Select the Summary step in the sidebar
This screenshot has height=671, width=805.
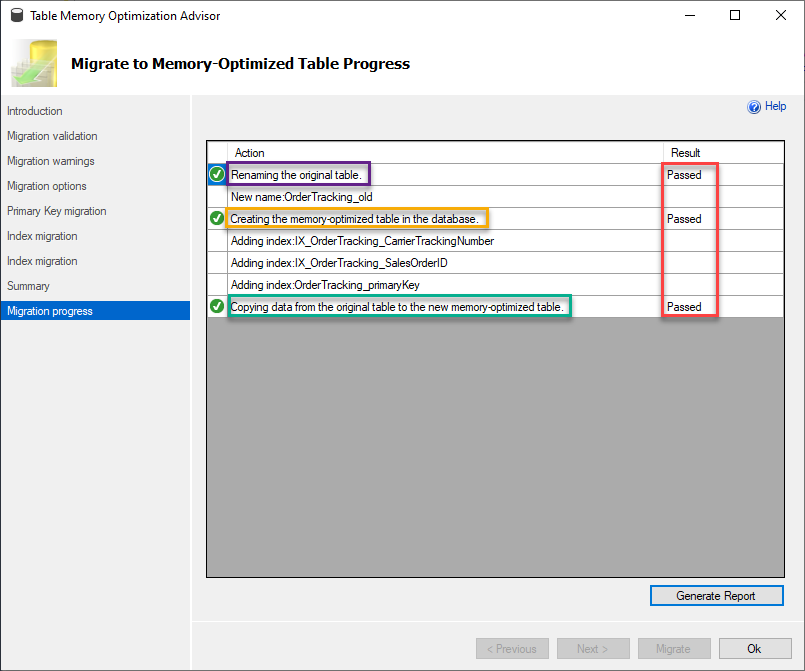click(28, 286)
